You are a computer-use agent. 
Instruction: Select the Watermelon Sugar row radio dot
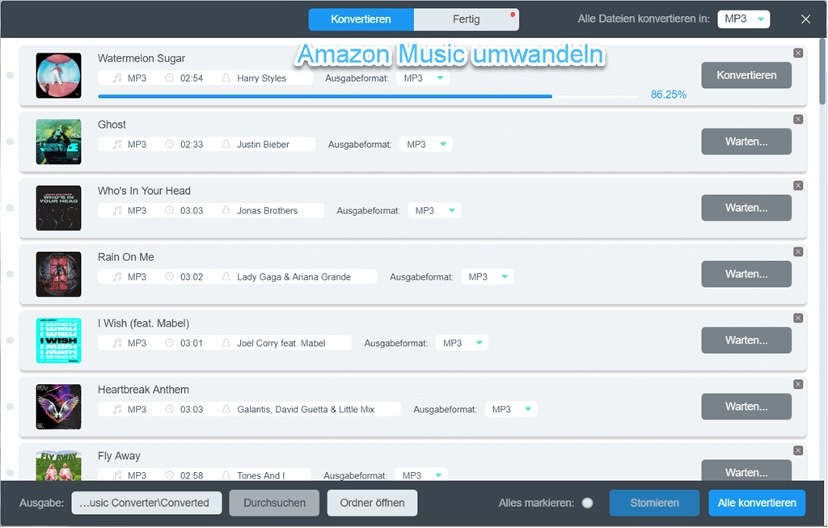(x=10, y=76)
